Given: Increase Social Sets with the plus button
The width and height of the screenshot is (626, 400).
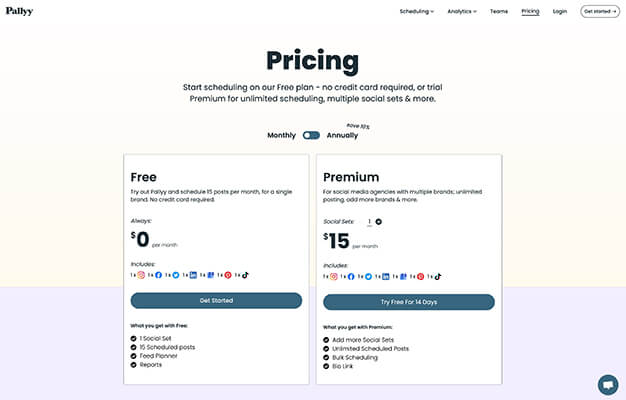Looking at the screenshot, I should (x=379, y=221).
